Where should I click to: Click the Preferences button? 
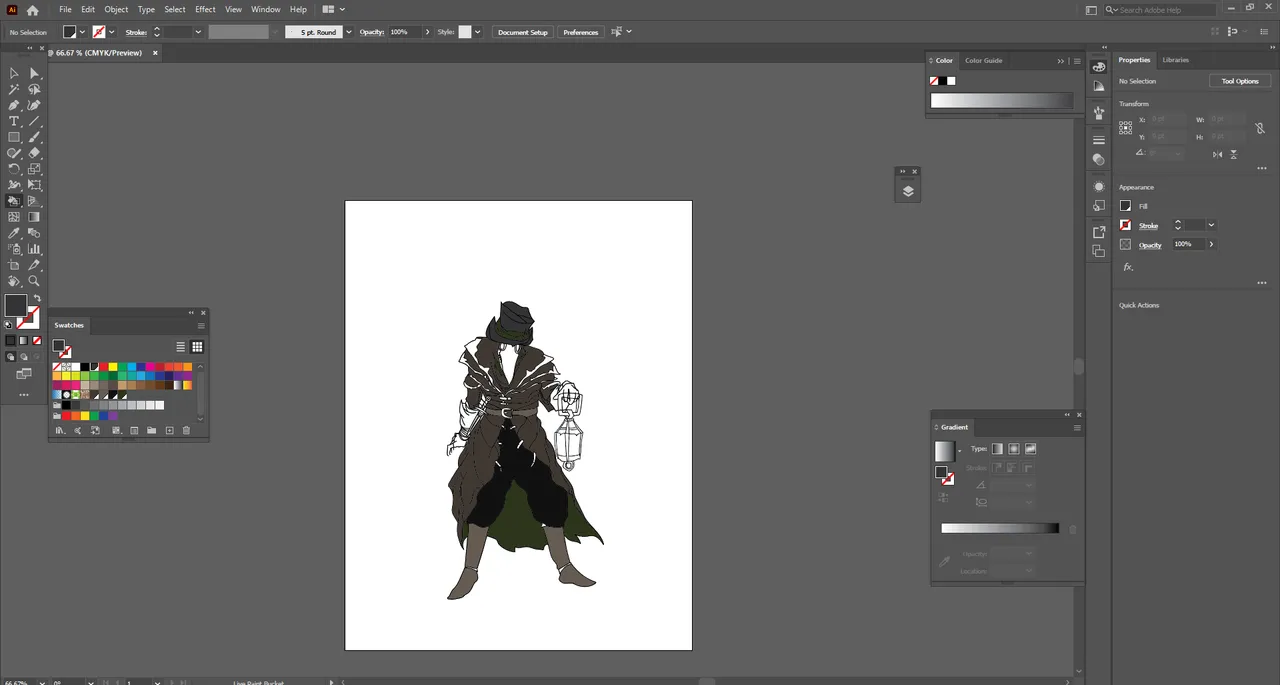pyautogui.click(x=581, y=32)
